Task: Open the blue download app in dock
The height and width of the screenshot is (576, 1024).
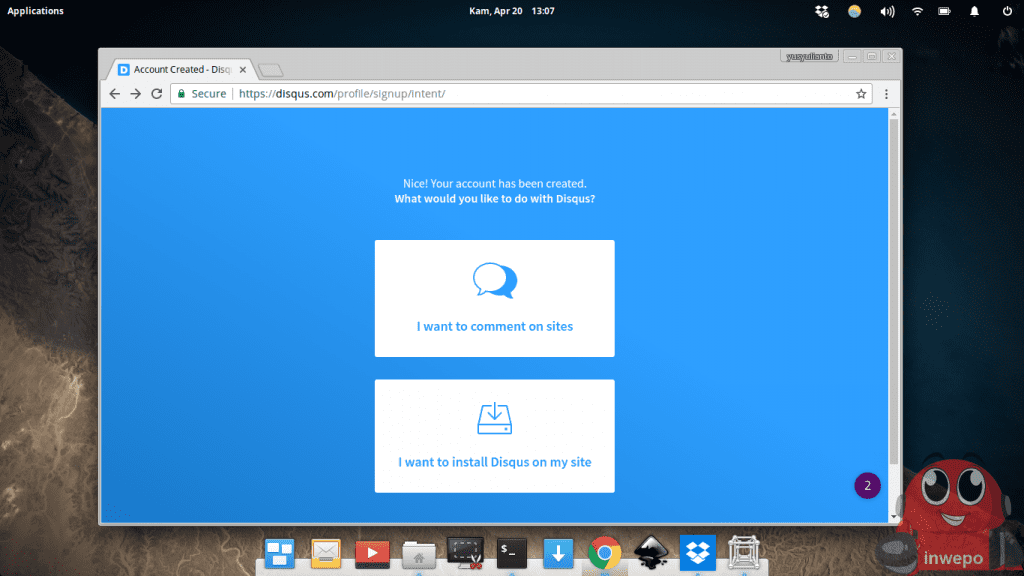Action: tap(558, 553)
